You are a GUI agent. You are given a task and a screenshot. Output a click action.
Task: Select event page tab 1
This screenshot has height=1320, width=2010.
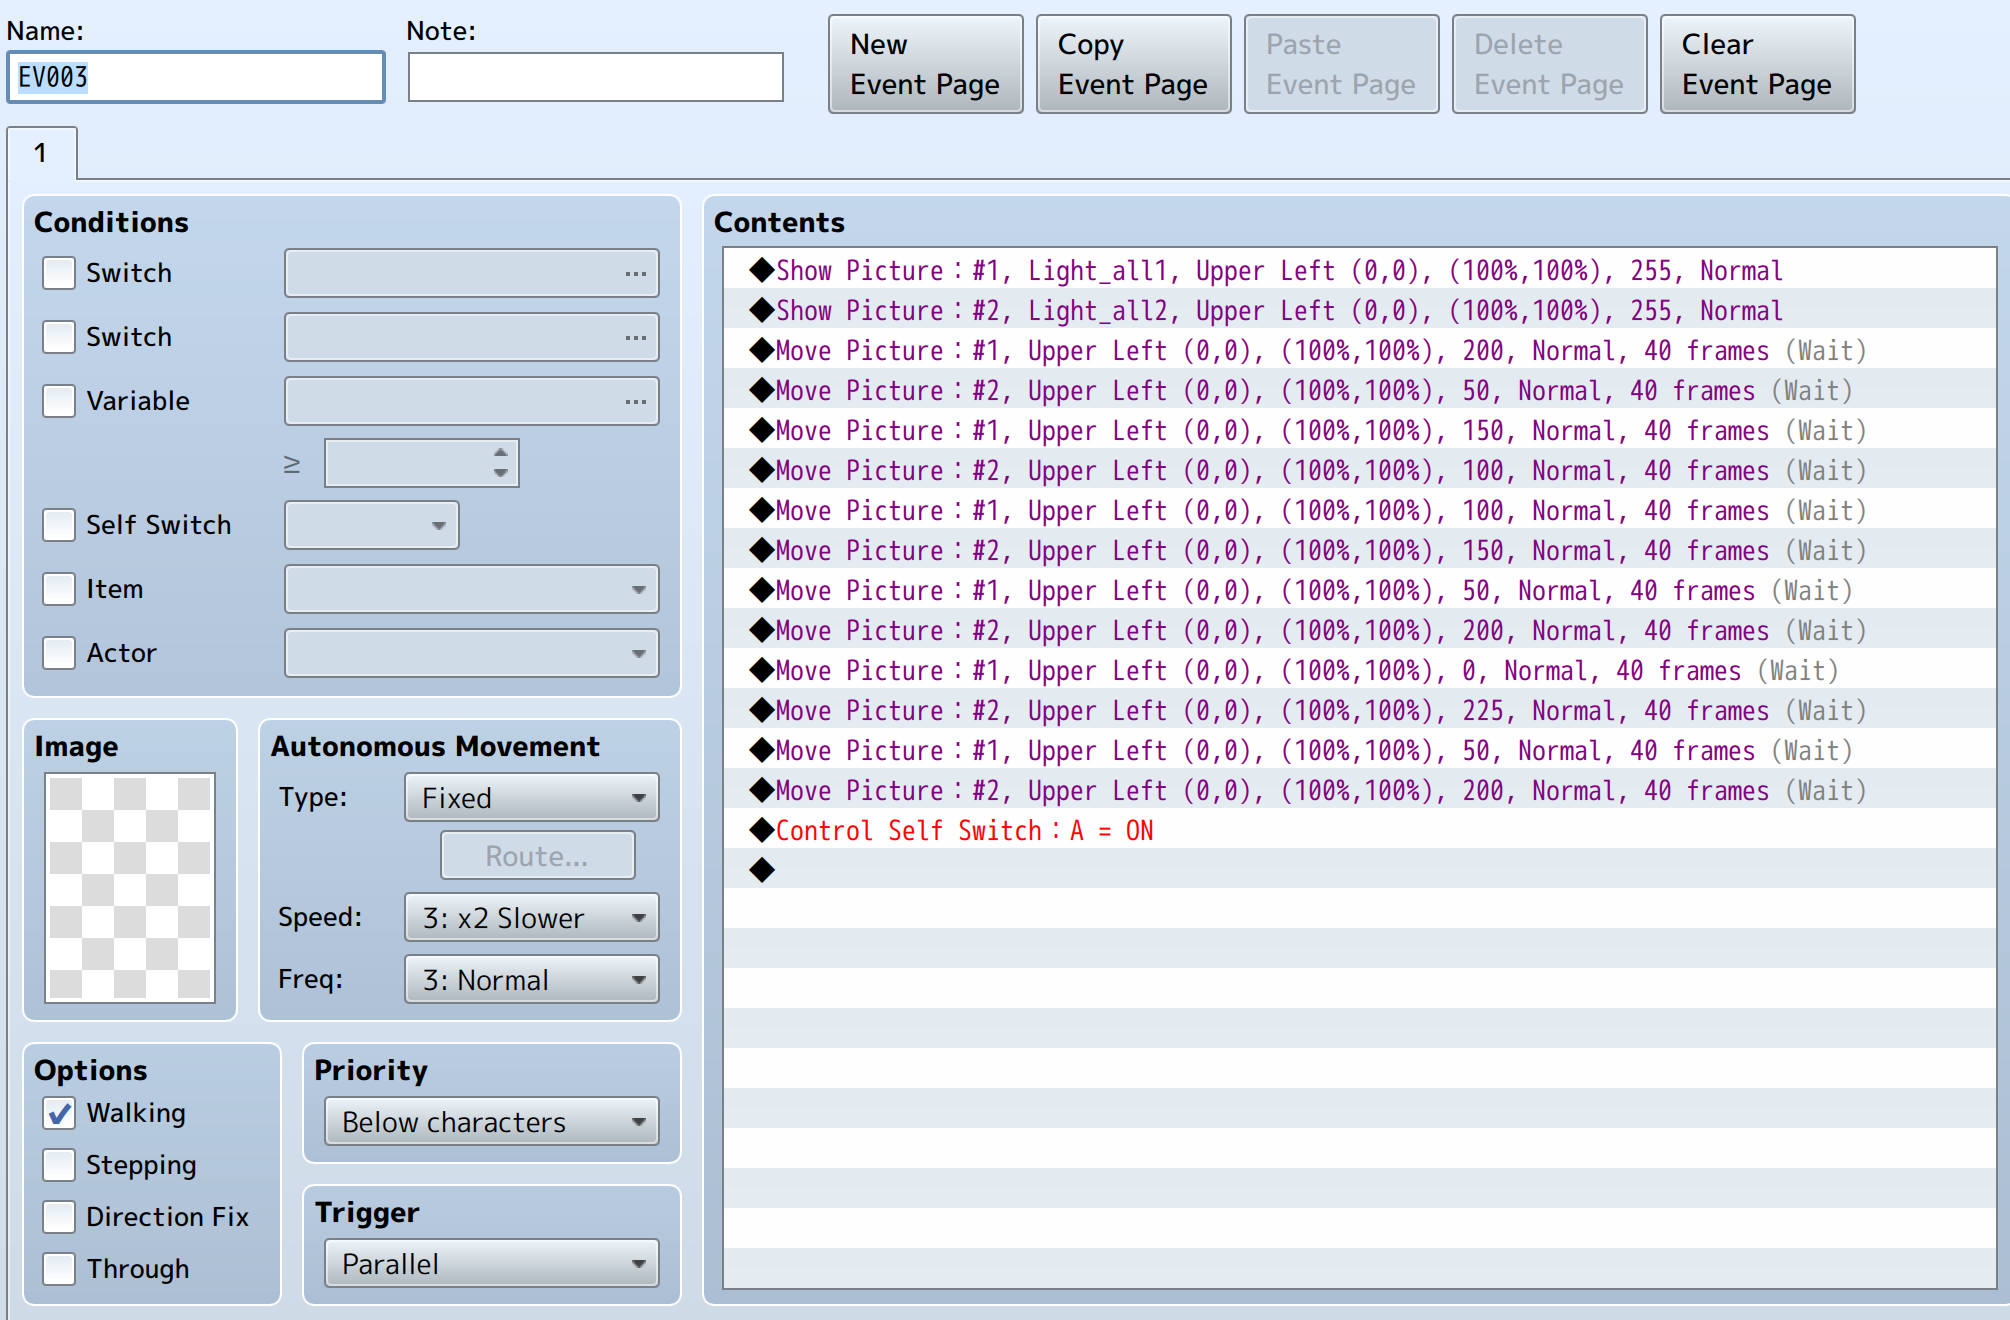[41, 153]
